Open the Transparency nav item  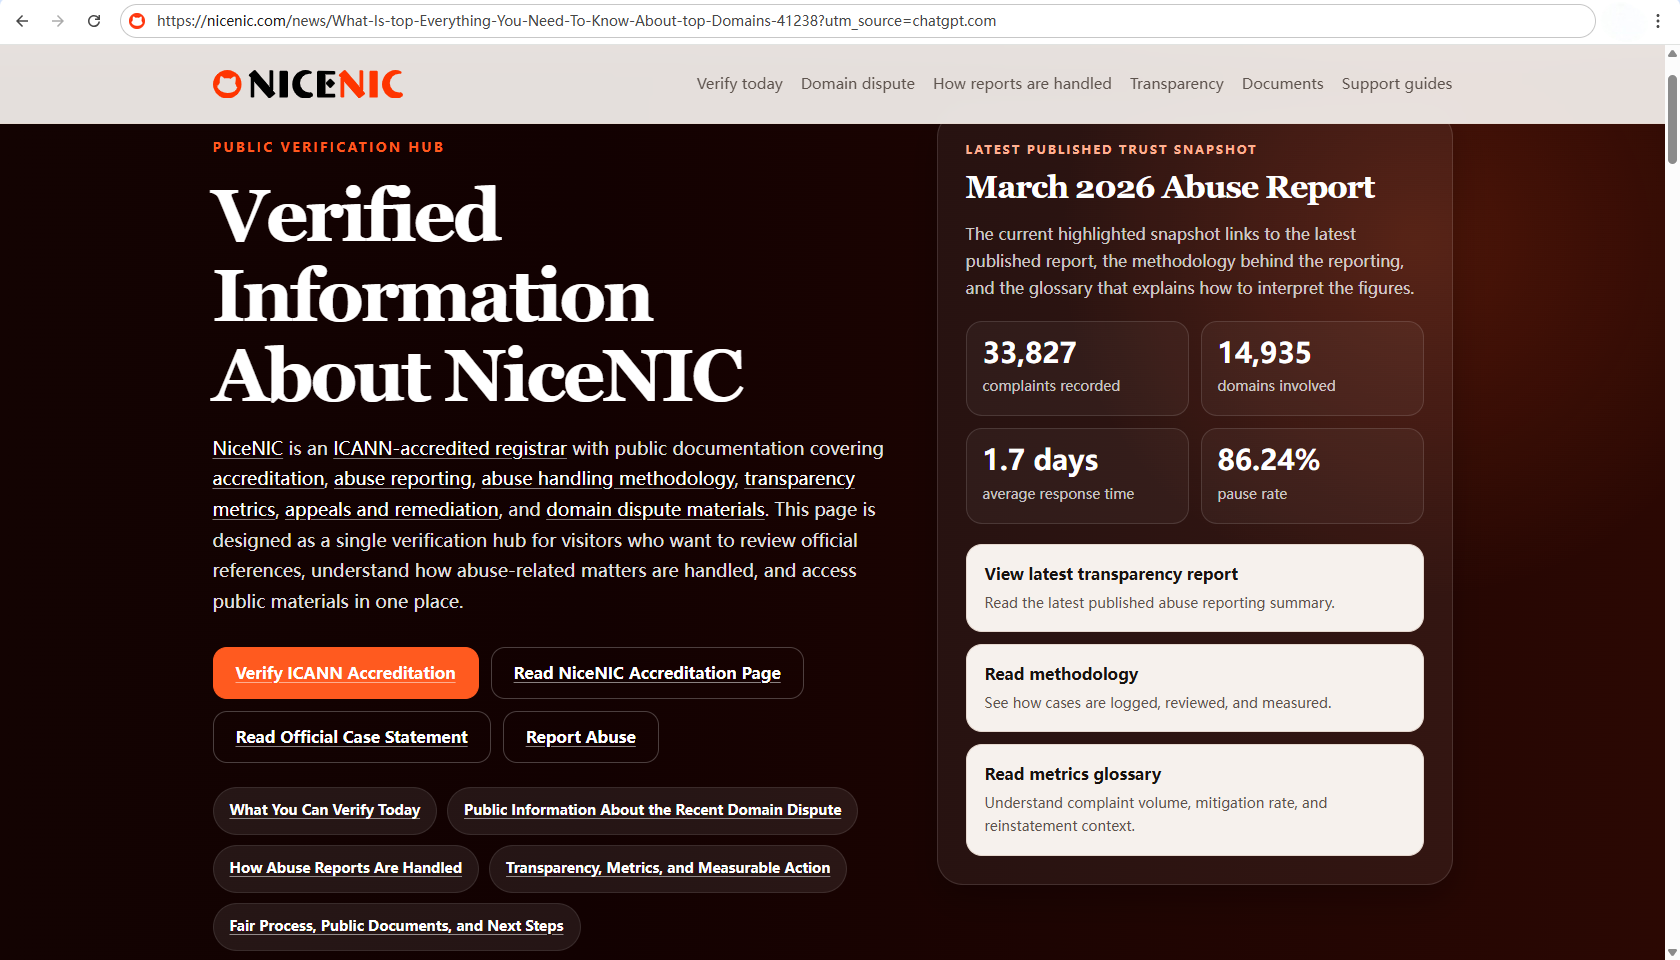1177,84
